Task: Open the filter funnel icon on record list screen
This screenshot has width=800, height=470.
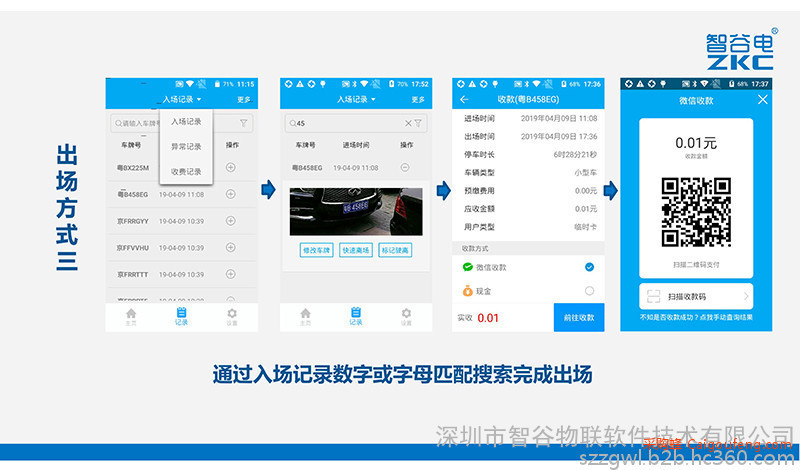Action: (243, 123)
